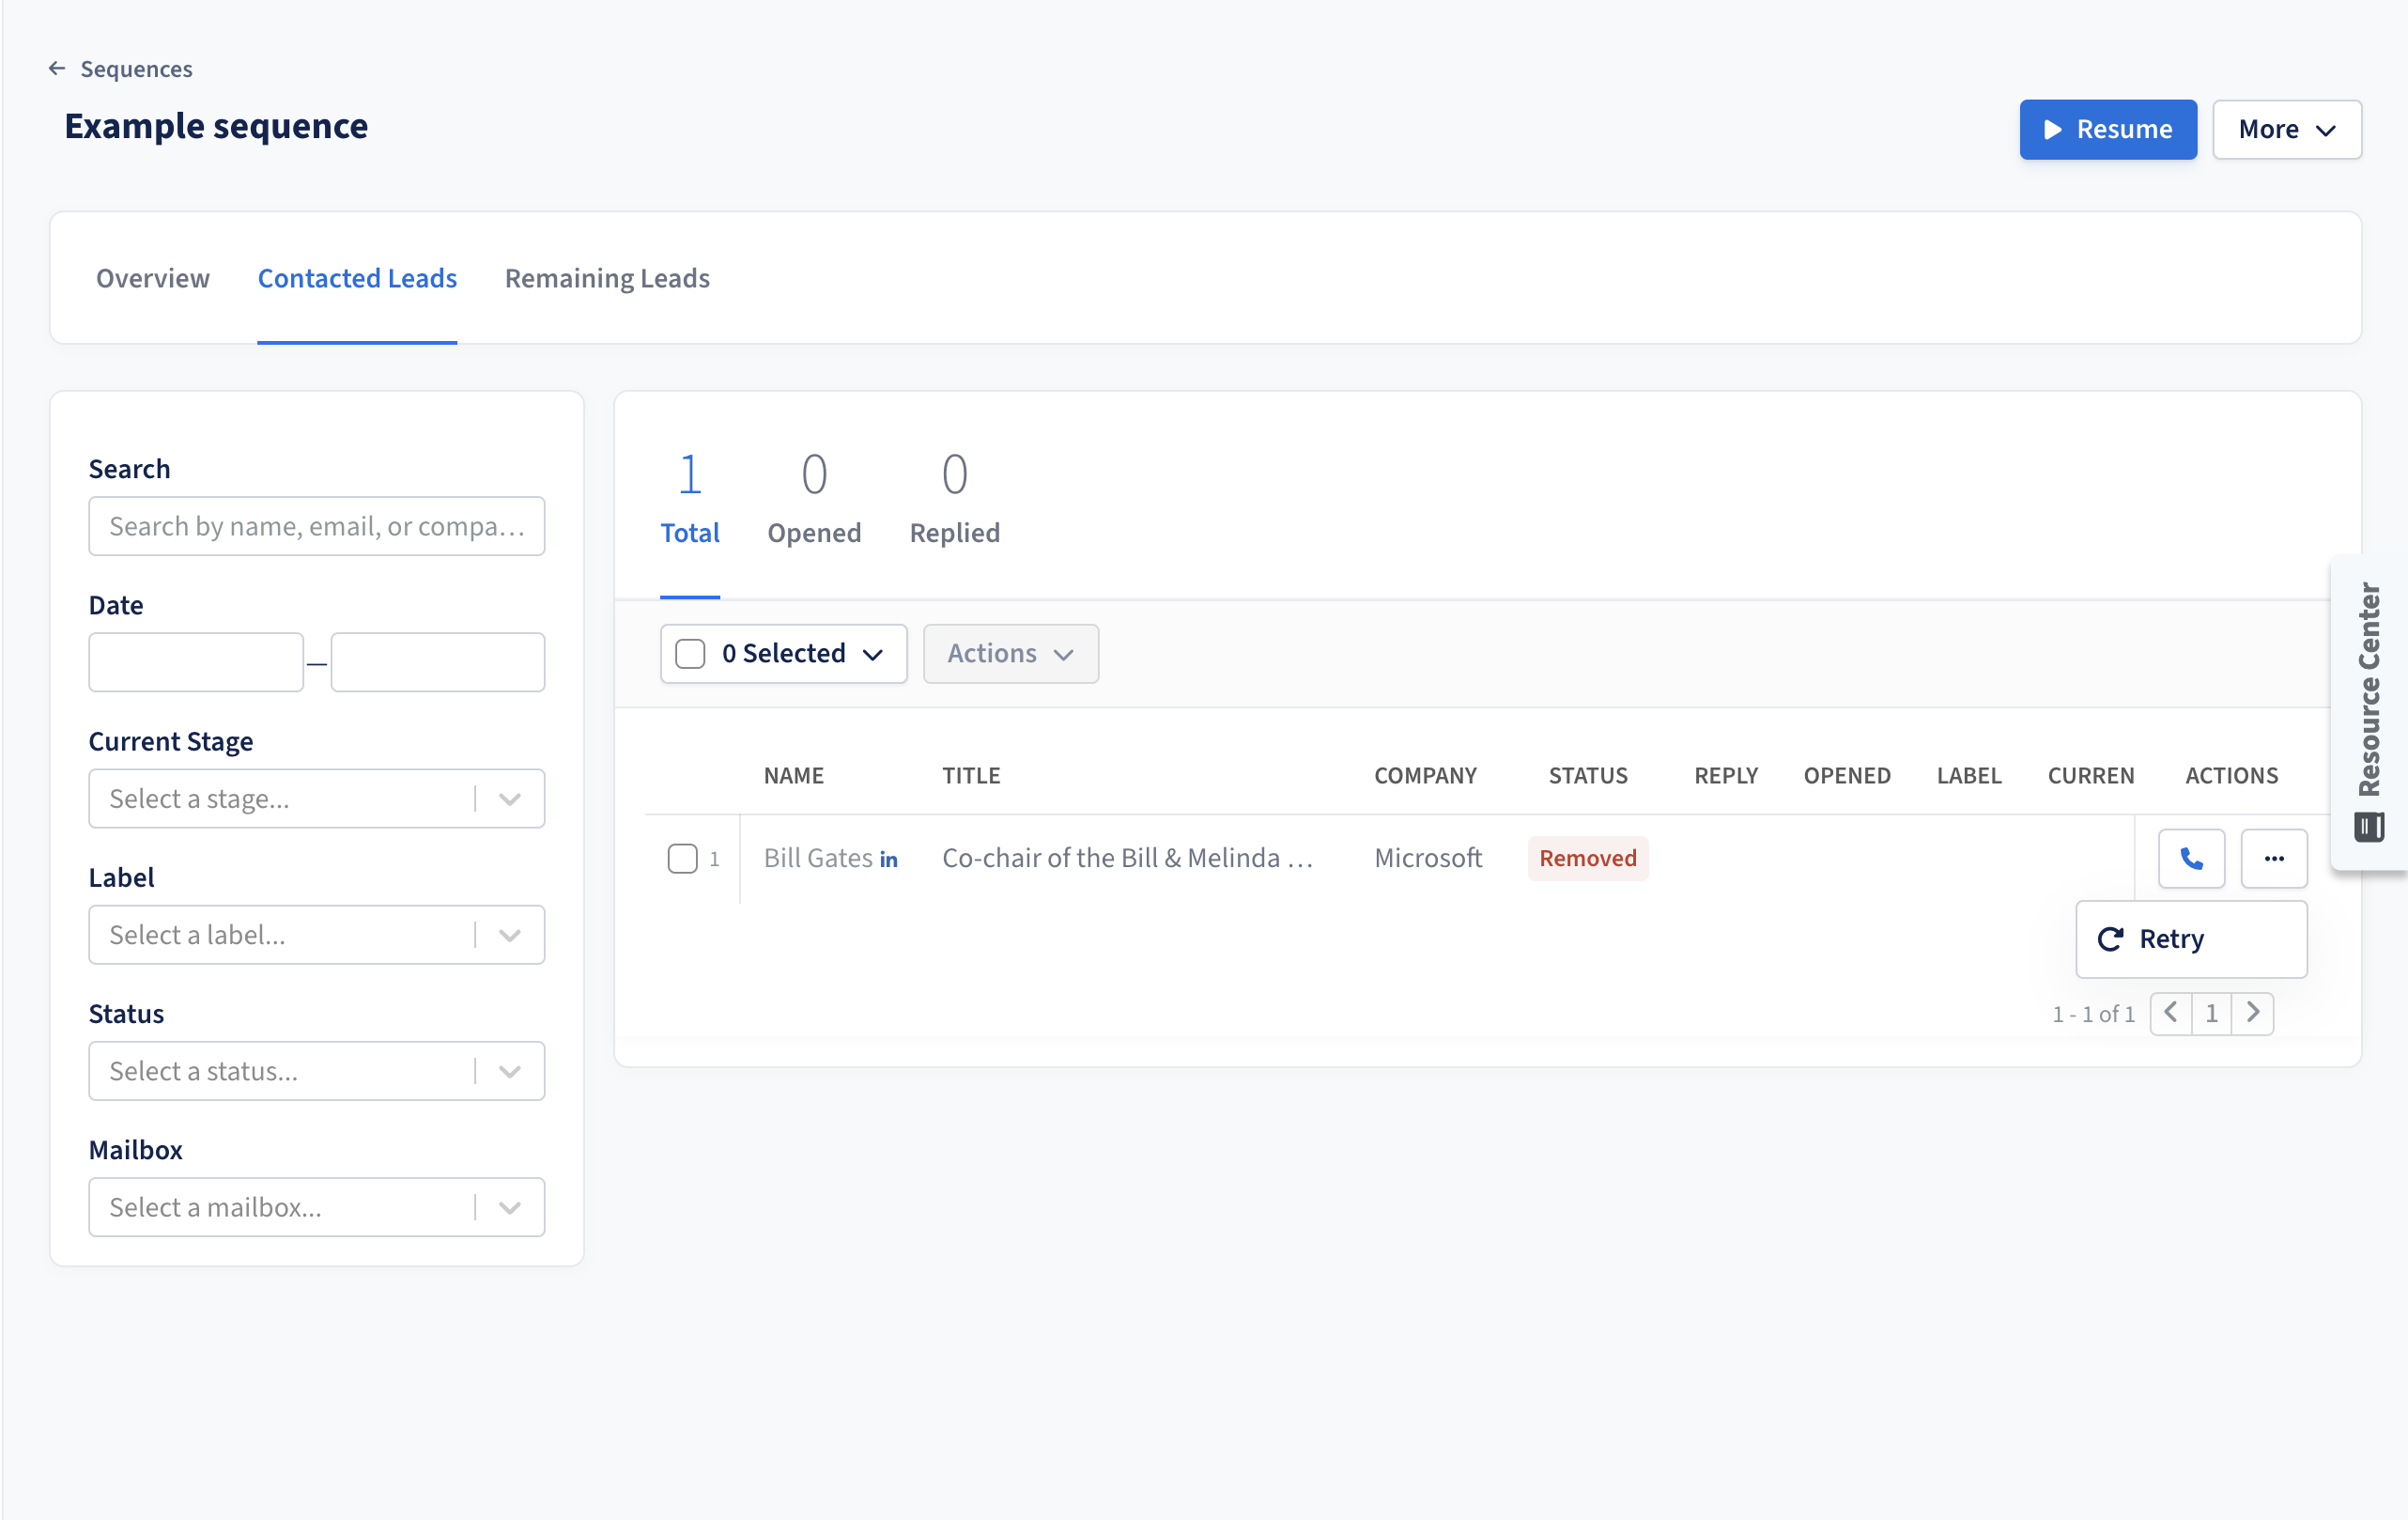Switch to the Overview tab
The height and width of the screenshot is (1520, 2408).
(153, 278)
